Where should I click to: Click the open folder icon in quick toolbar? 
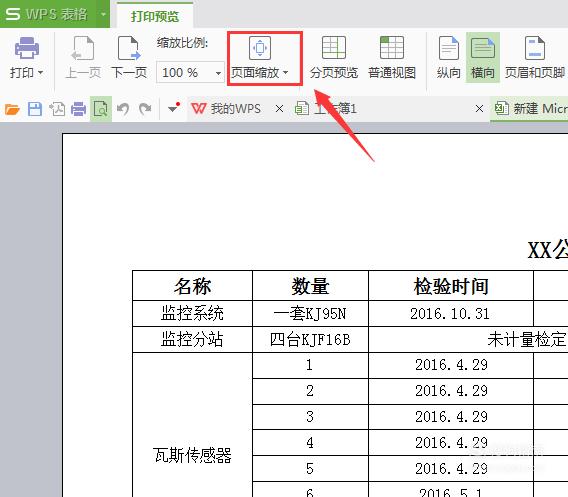click(12, 109)
